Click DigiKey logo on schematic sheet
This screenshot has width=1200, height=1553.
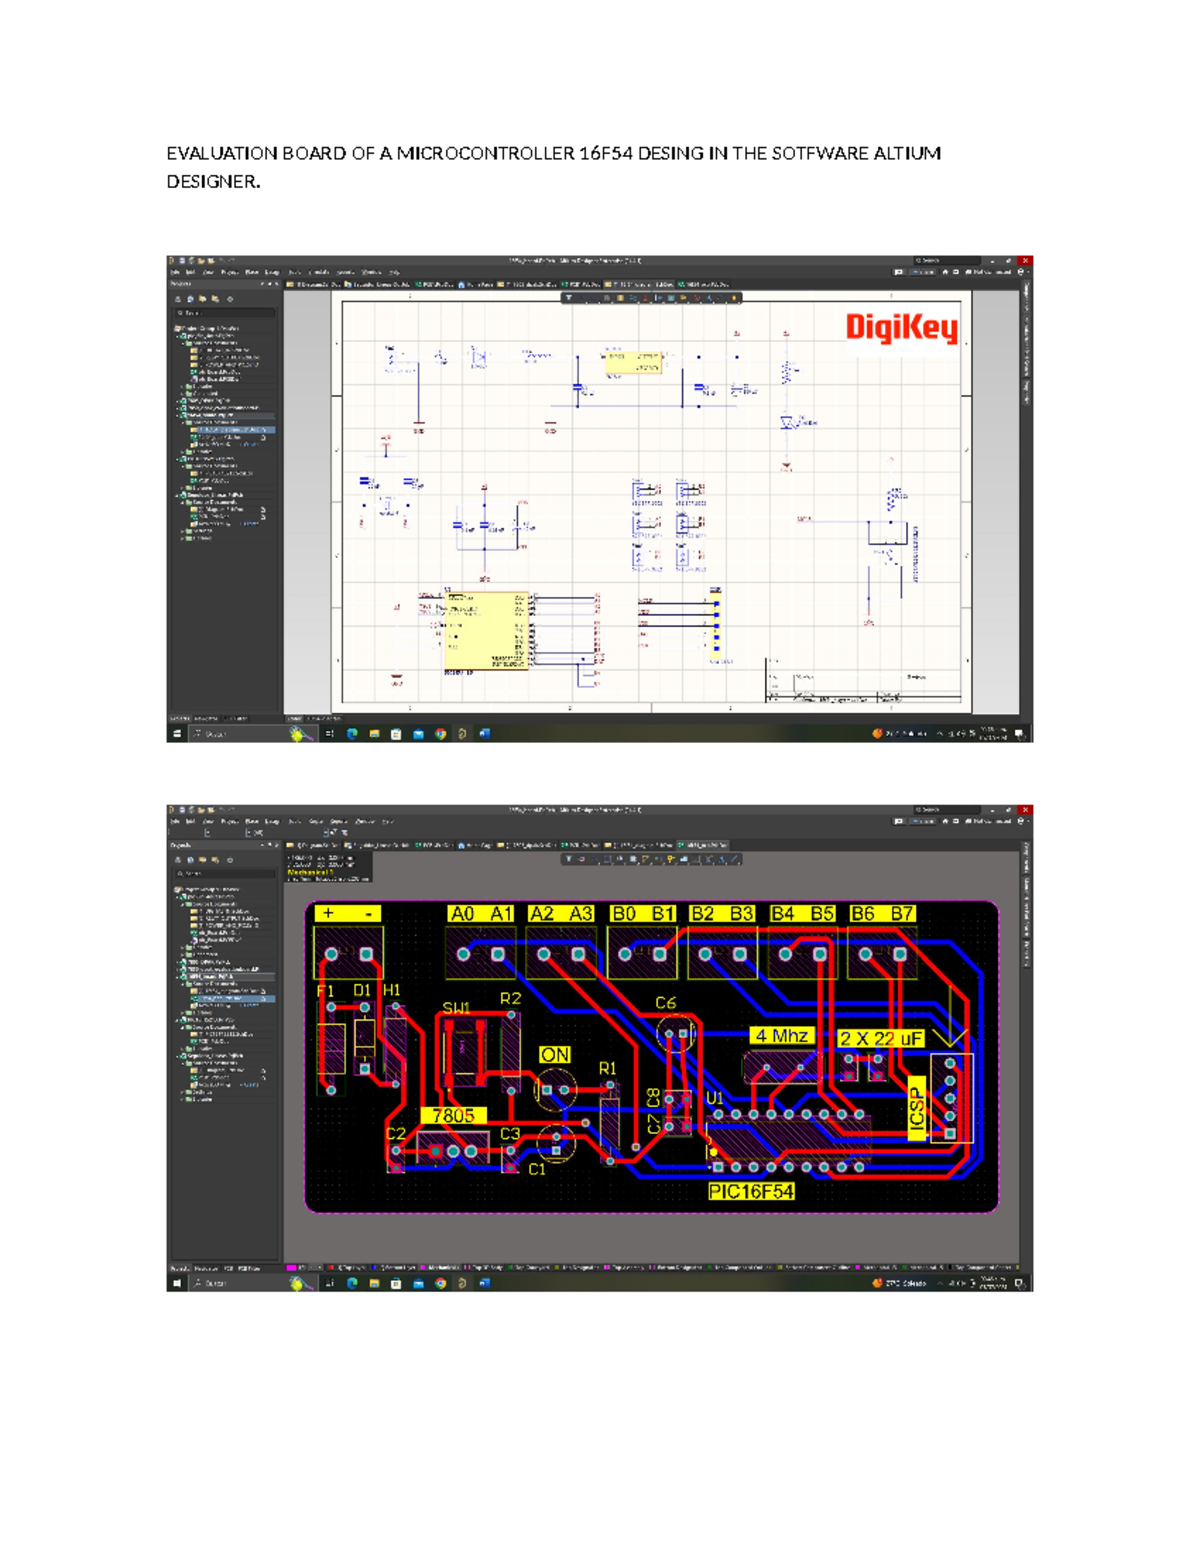[902, 328]
